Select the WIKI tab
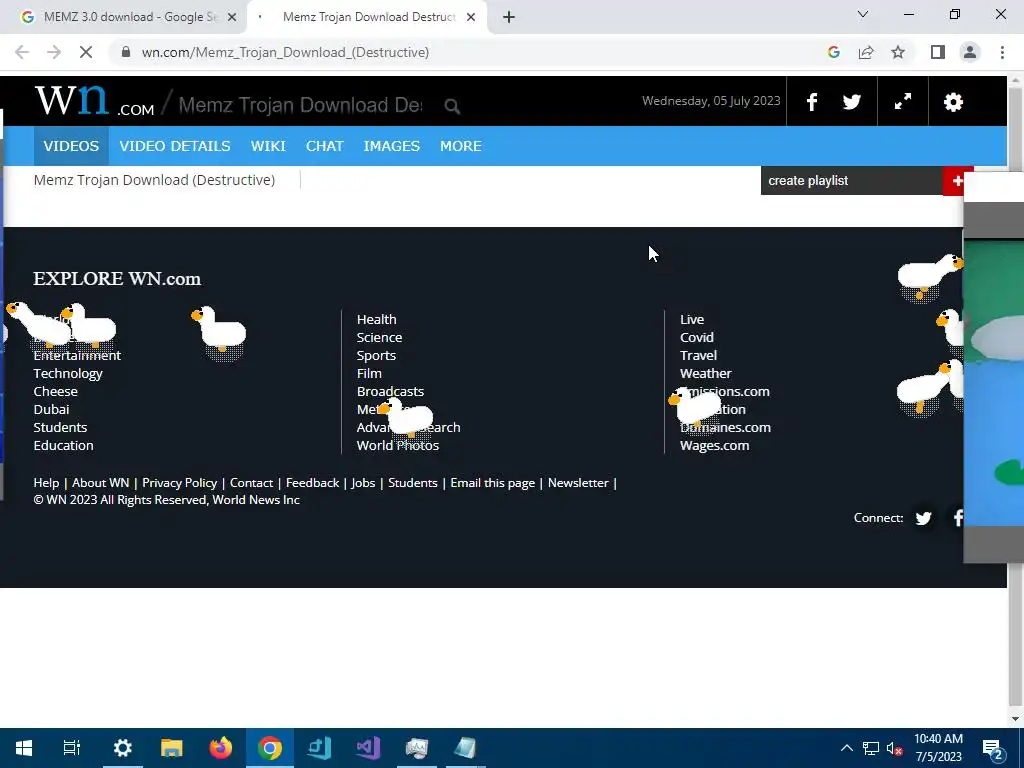Screen dimensions: 1024x768 (268, 146)
